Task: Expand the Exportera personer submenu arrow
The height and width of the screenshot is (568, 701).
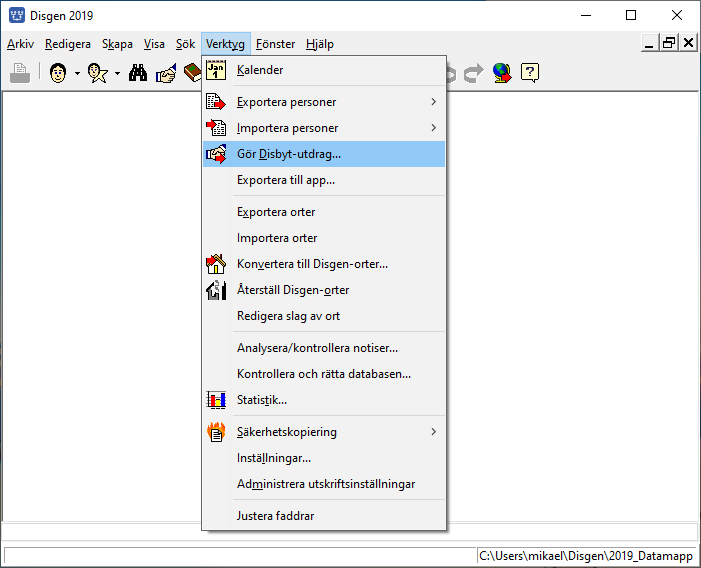Action: tap(433, 102)
